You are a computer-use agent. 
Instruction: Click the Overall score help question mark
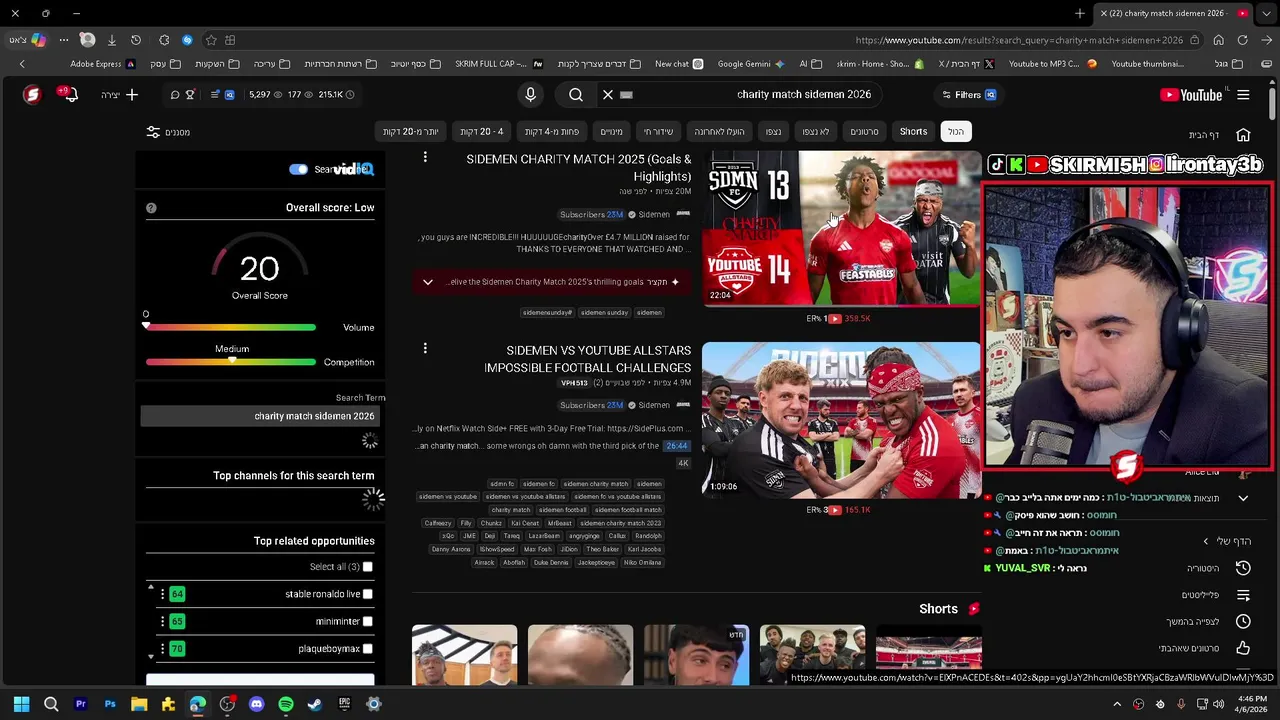(151, 208)
